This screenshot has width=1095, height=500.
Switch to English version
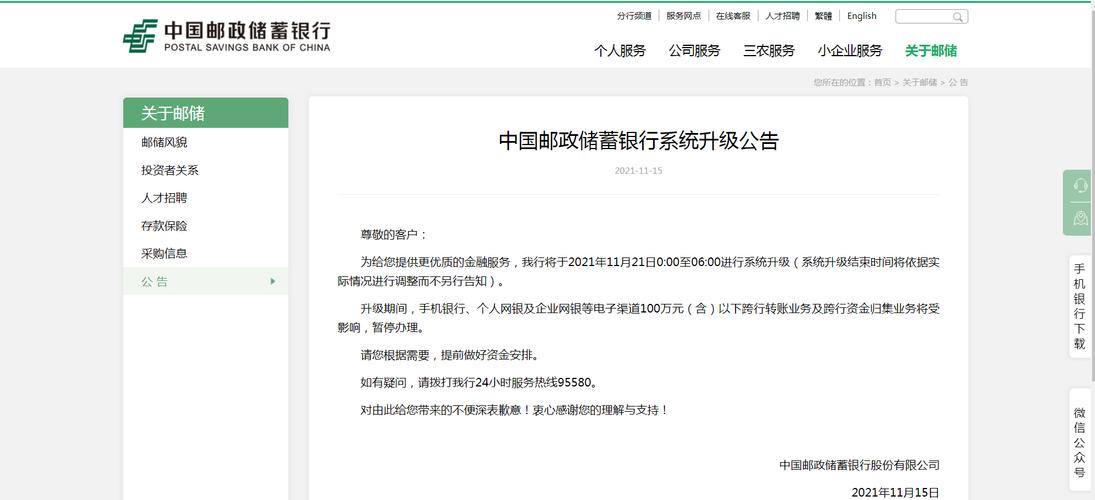[862, 16]
